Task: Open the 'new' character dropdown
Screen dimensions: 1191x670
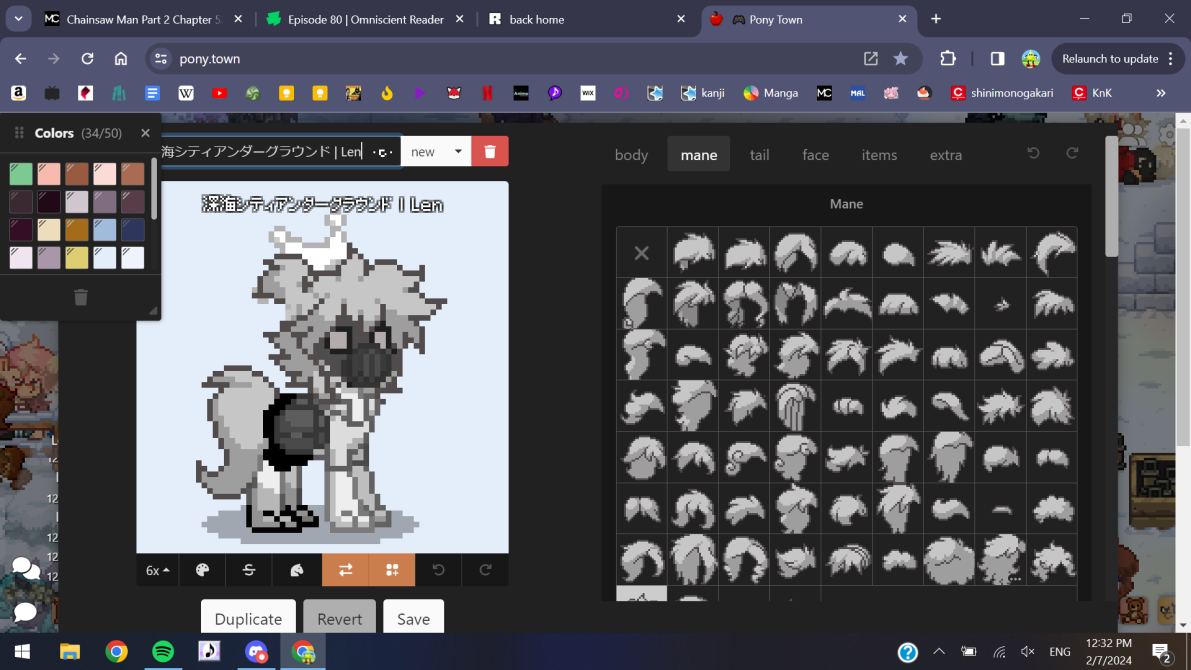Action: coord(436,151)
